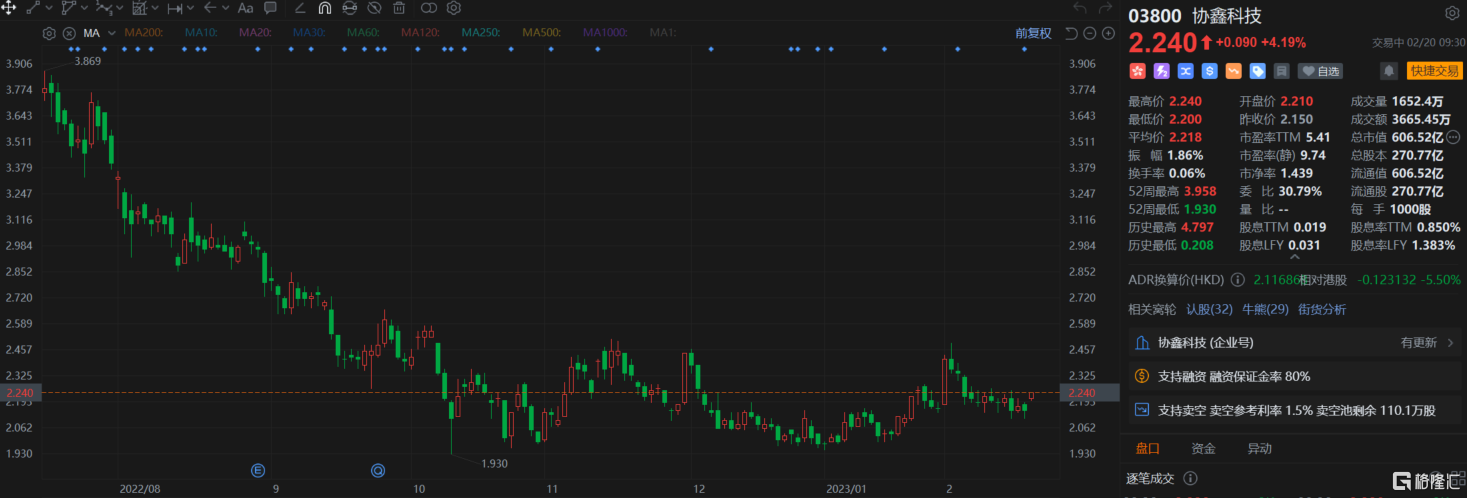This screenshot has width=1467, height=498.
Task: Click the MA200 indicator label
Action: pos(144,33)
